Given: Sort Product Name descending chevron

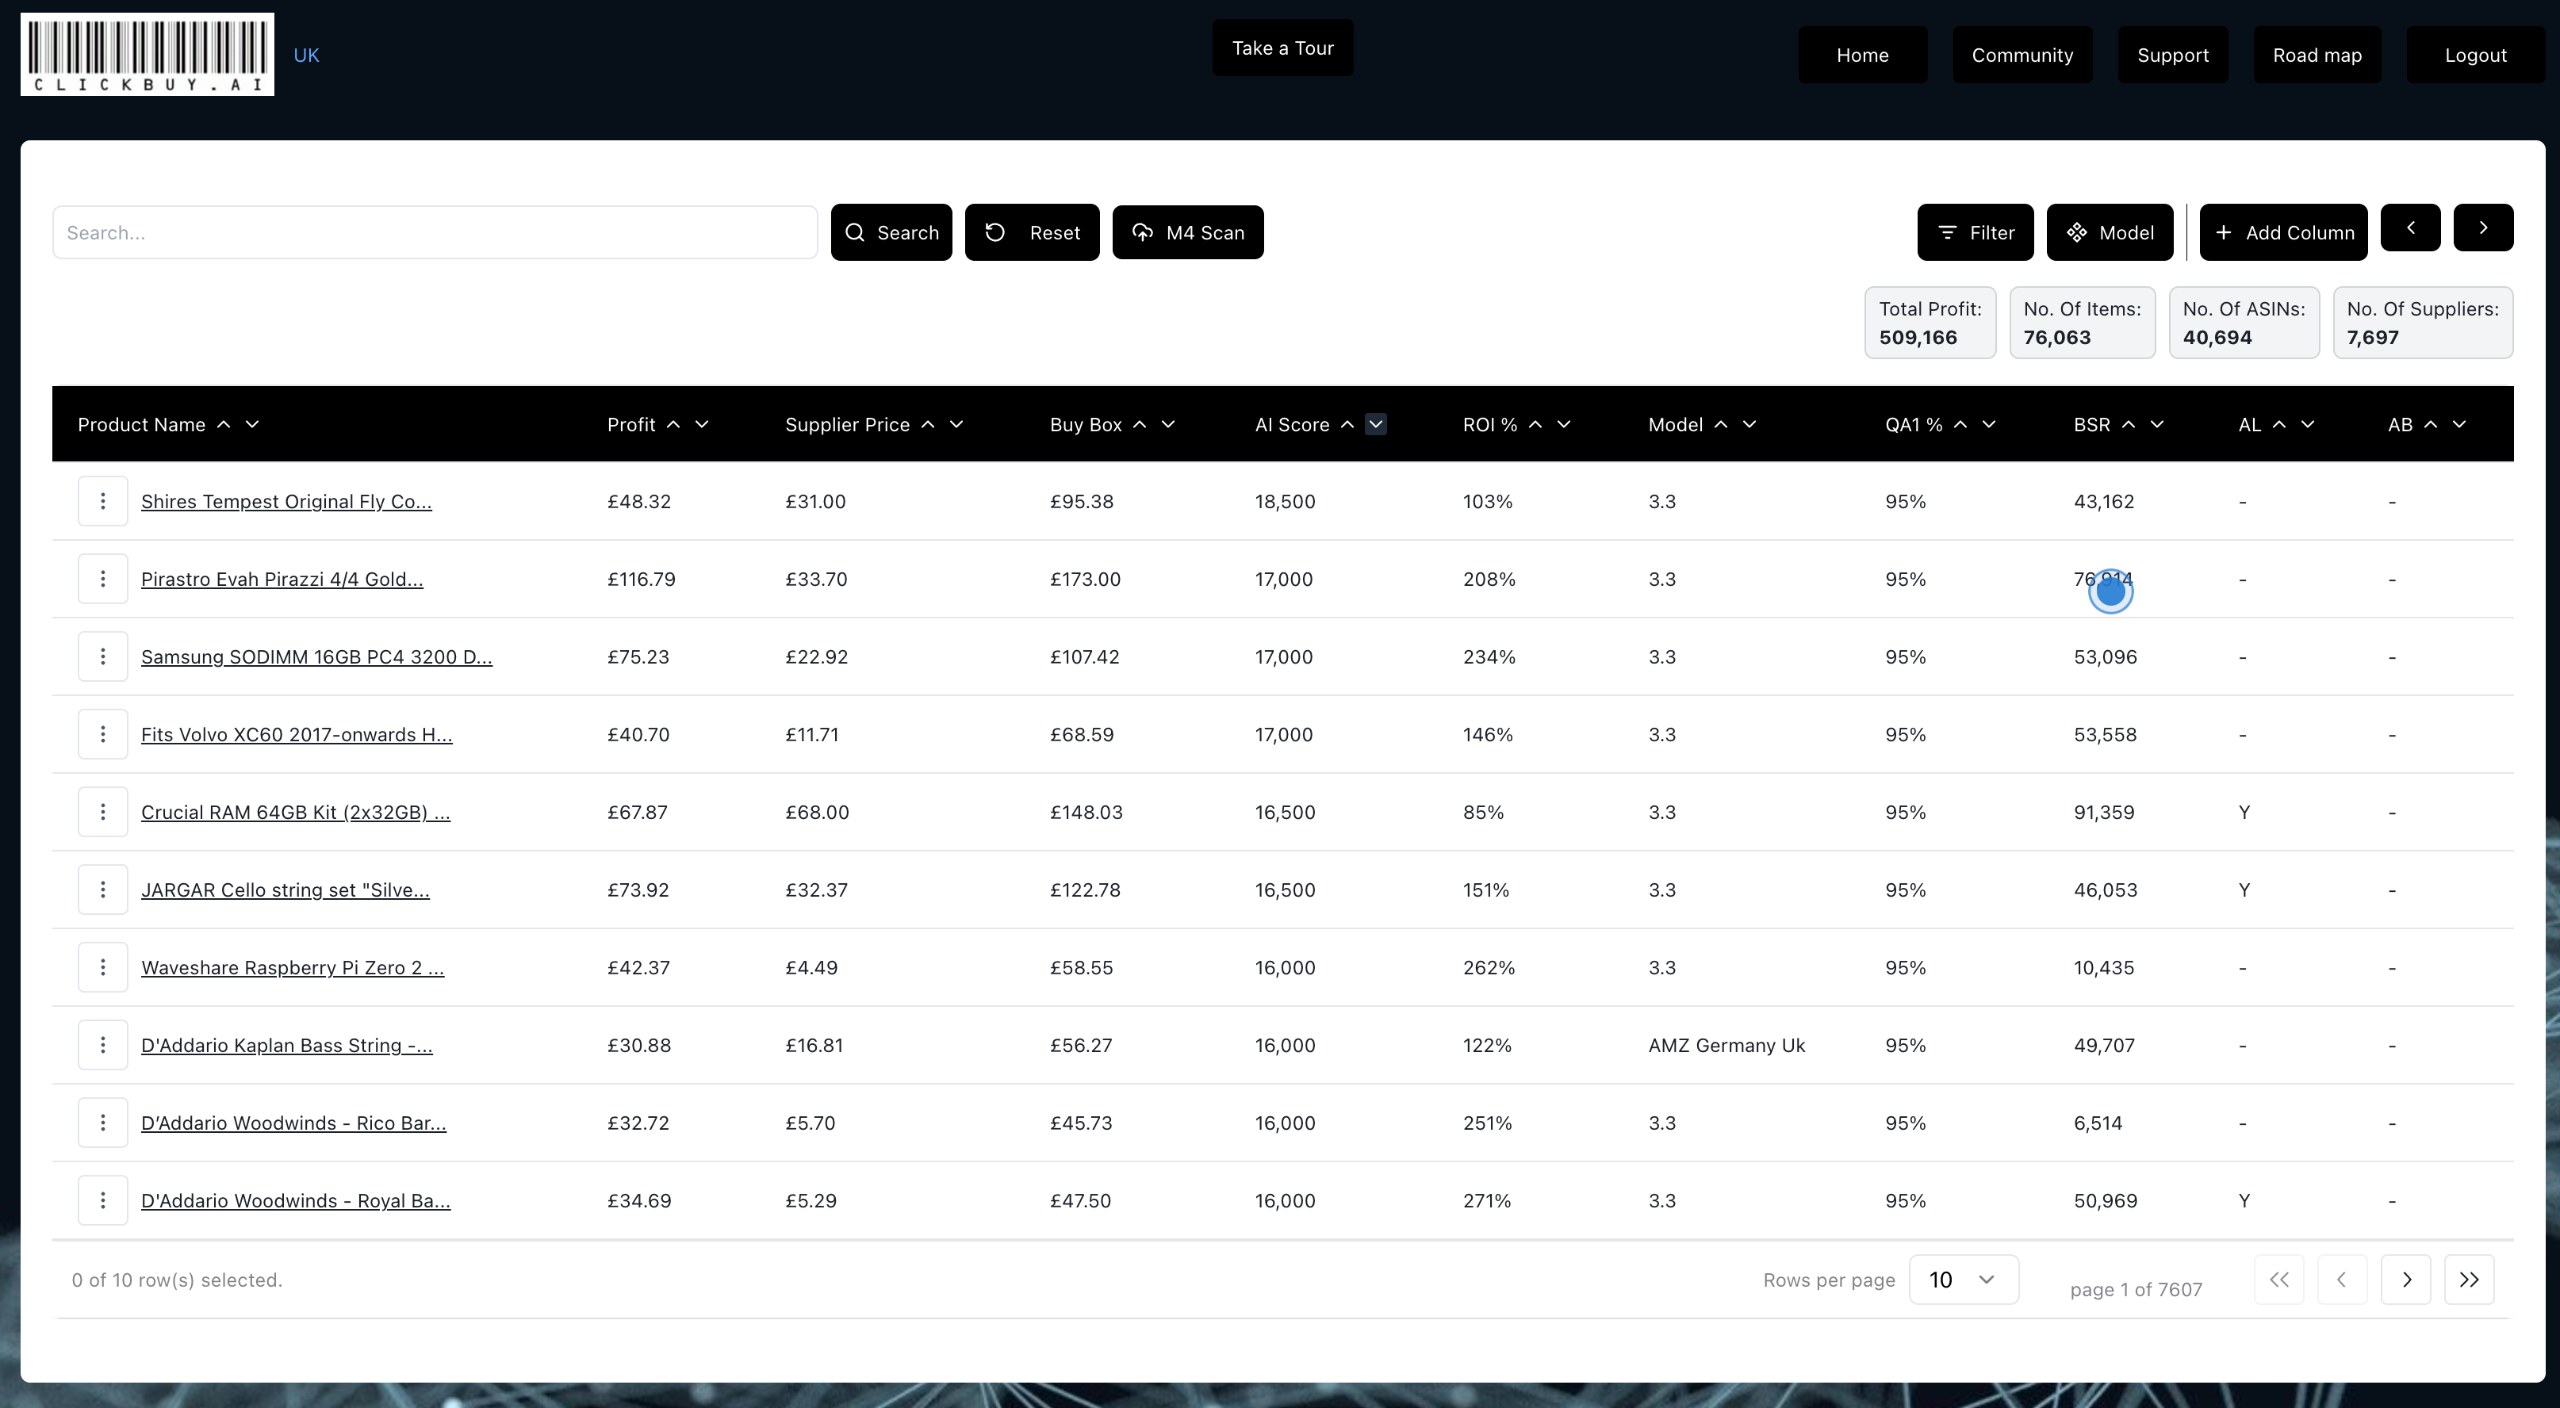Looking at the screenshot, I should 252,425.
